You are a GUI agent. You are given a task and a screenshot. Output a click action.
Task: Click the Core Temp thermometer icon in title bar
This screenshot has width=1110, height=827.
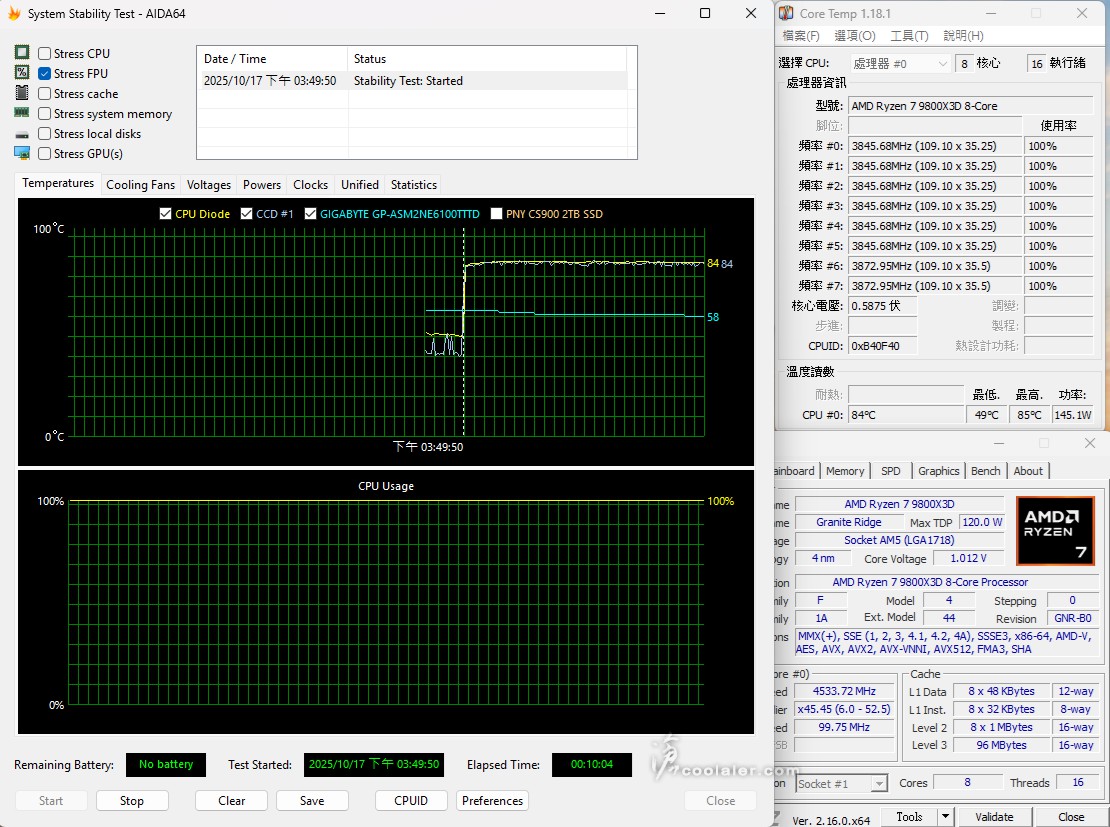click(x=787, y=14)
